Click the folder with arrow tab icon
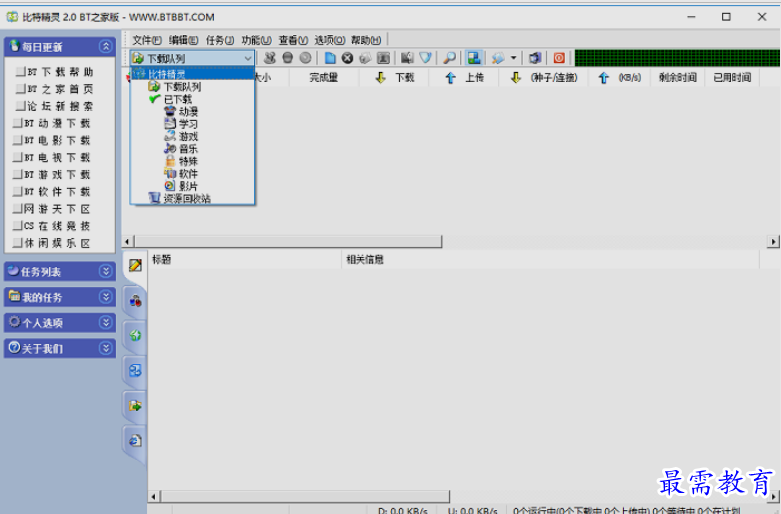The height and width of the screenshot is (514, 781). click(135, 405)
